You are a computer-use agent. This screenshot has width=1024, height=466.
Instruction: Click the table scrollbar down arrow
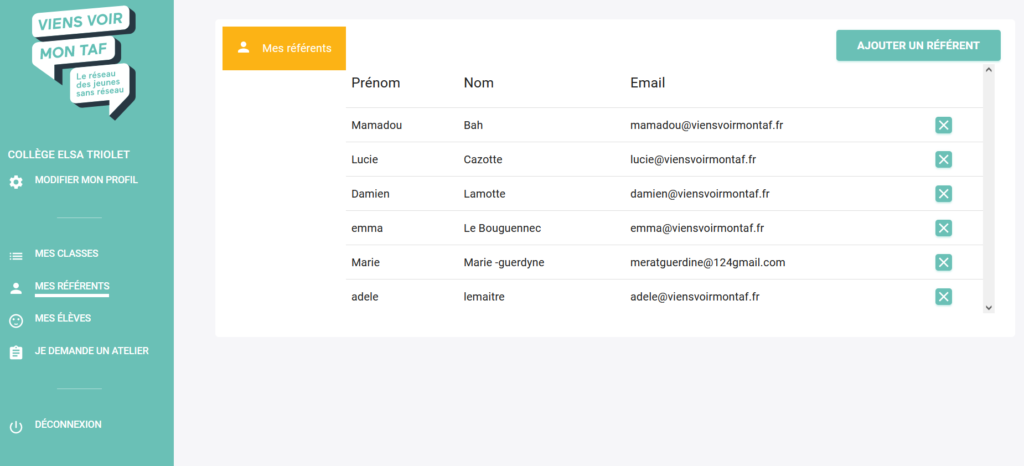pyautogui.click(x=988, y=307)
